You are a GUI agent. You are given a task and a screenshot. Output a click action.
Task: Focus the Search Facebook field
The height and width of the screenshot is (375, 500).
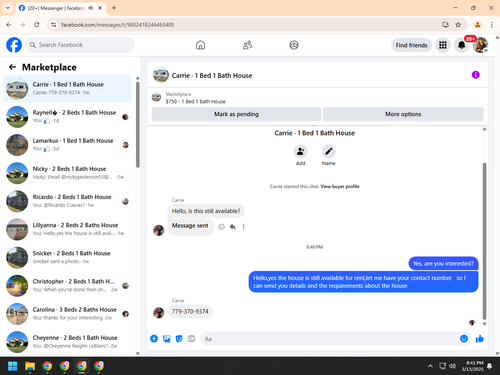pos(80,45)
